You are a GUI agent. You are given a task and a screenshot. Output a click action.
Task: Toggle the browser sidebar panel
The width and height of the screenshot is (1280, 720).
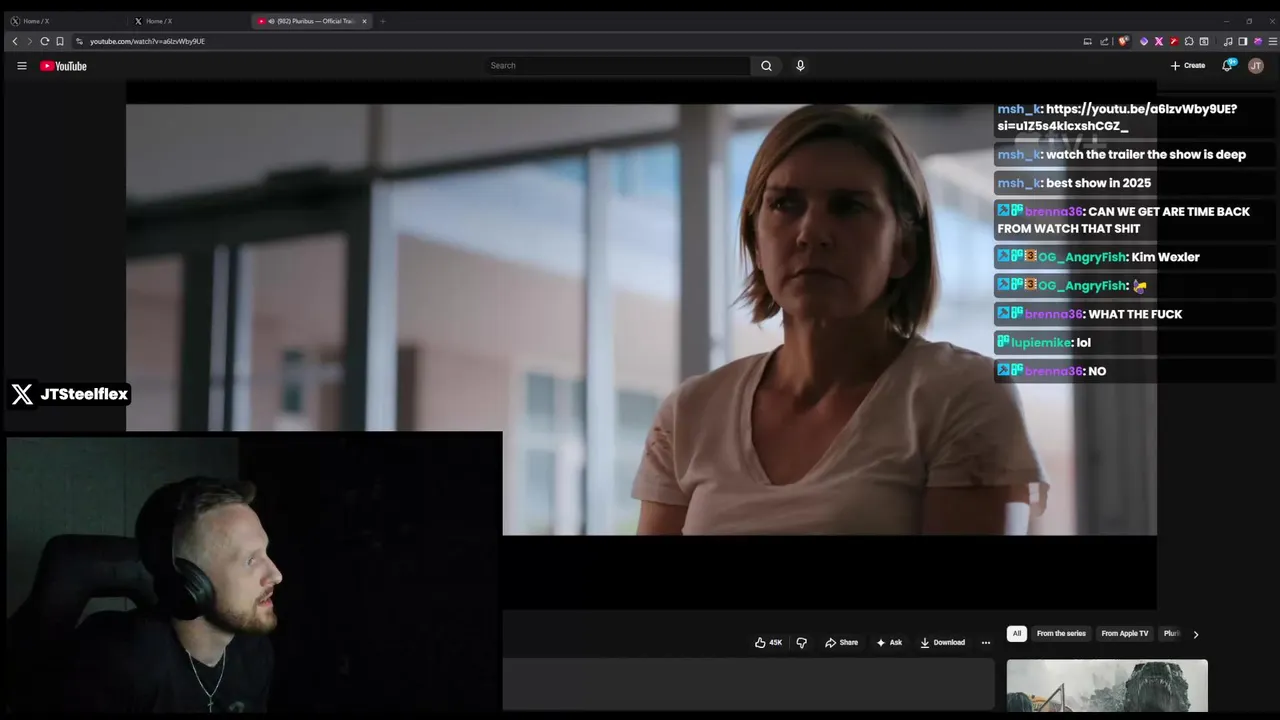click(x=1243, y=41)
